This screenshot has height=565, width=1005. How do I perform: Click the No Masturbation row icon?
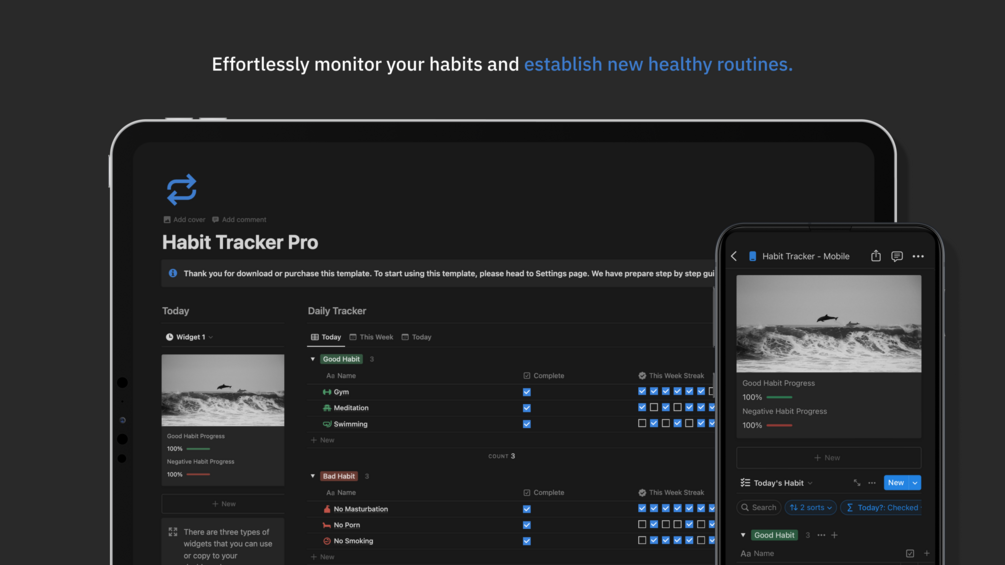pyautogui.click(x=327, y=509)
